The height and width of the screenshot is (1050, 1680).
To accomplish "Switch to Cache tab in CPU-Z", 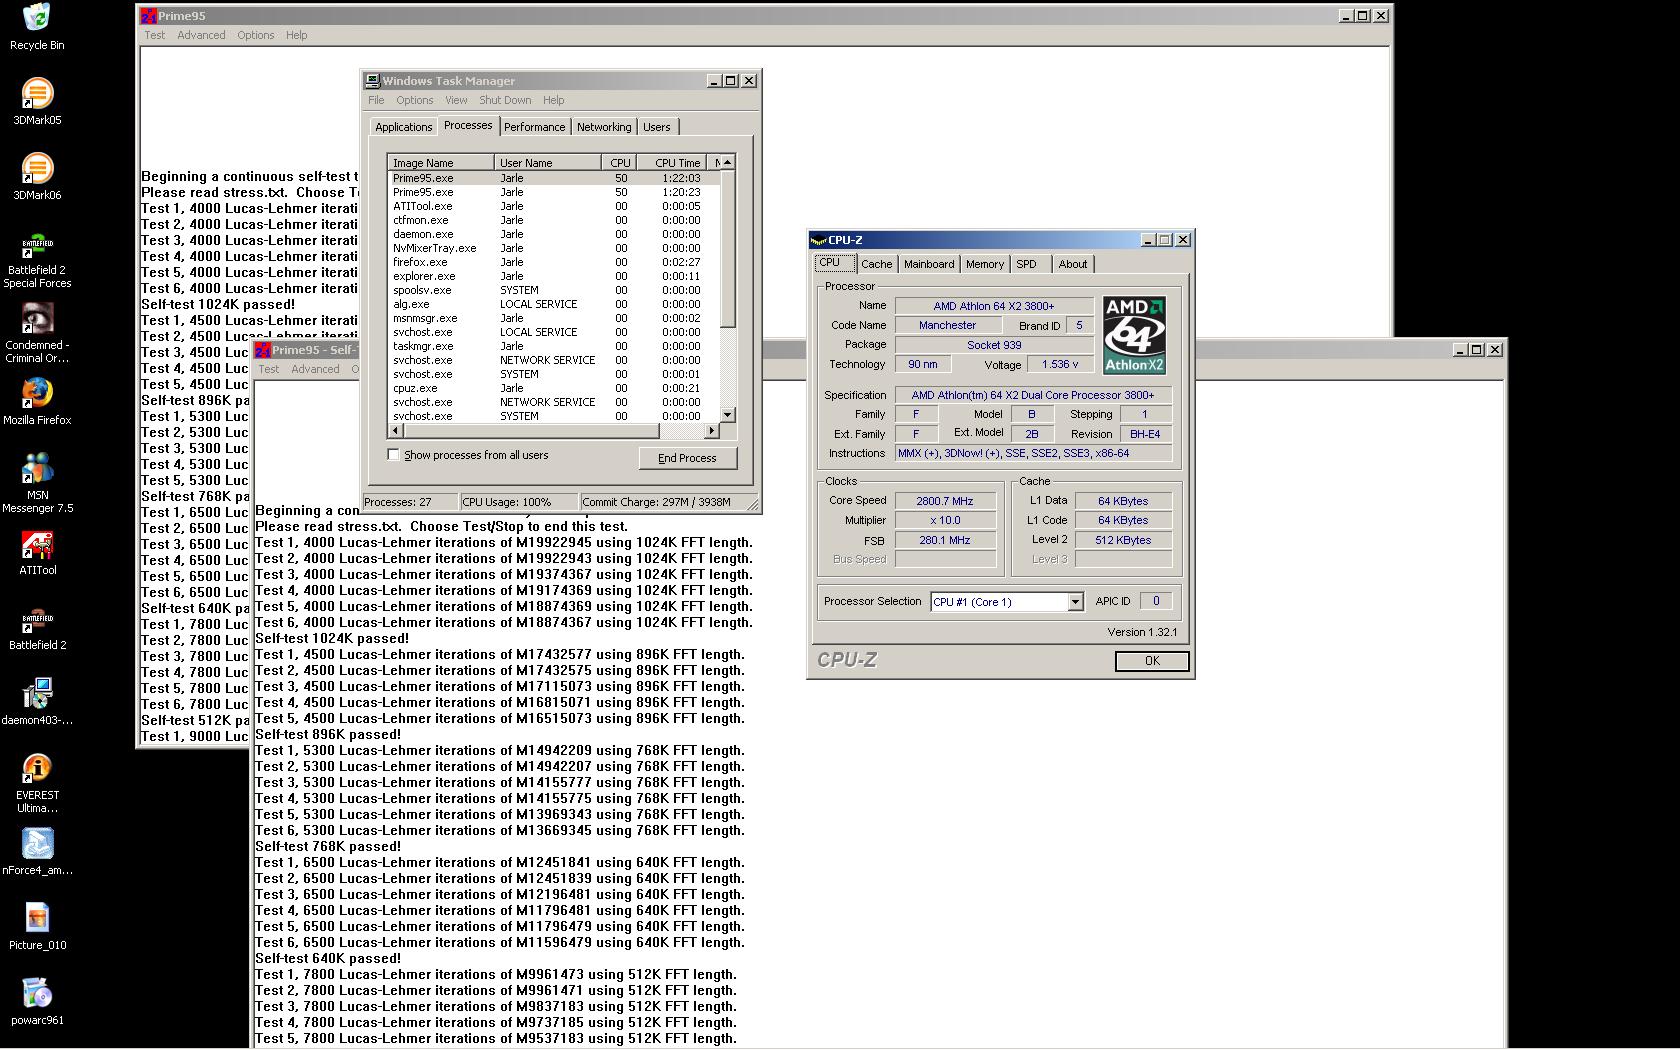I will [x=877, y=264].
